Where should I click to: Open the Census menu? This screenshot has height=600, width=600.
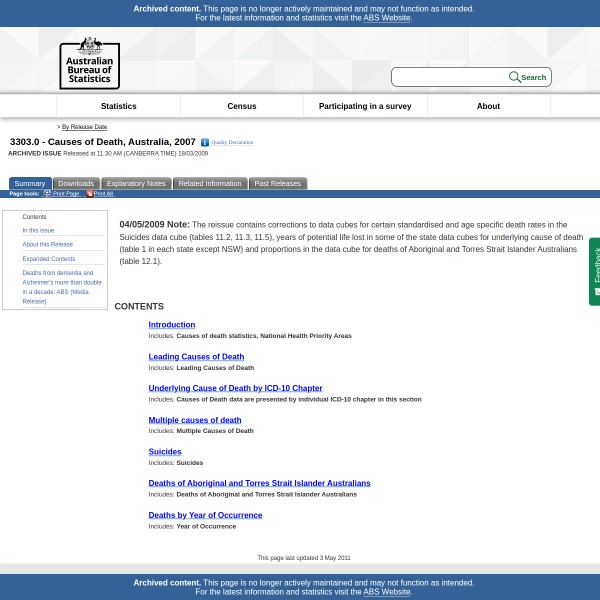point(242,106)
